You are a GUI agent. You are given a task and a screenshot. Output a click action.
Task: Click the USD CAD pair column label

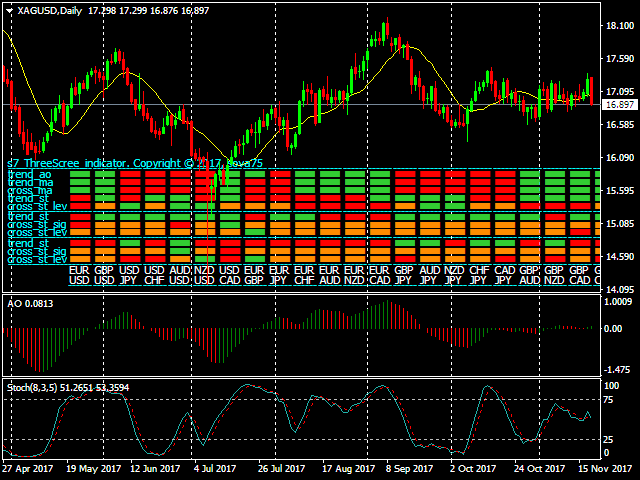coord(229,275)
